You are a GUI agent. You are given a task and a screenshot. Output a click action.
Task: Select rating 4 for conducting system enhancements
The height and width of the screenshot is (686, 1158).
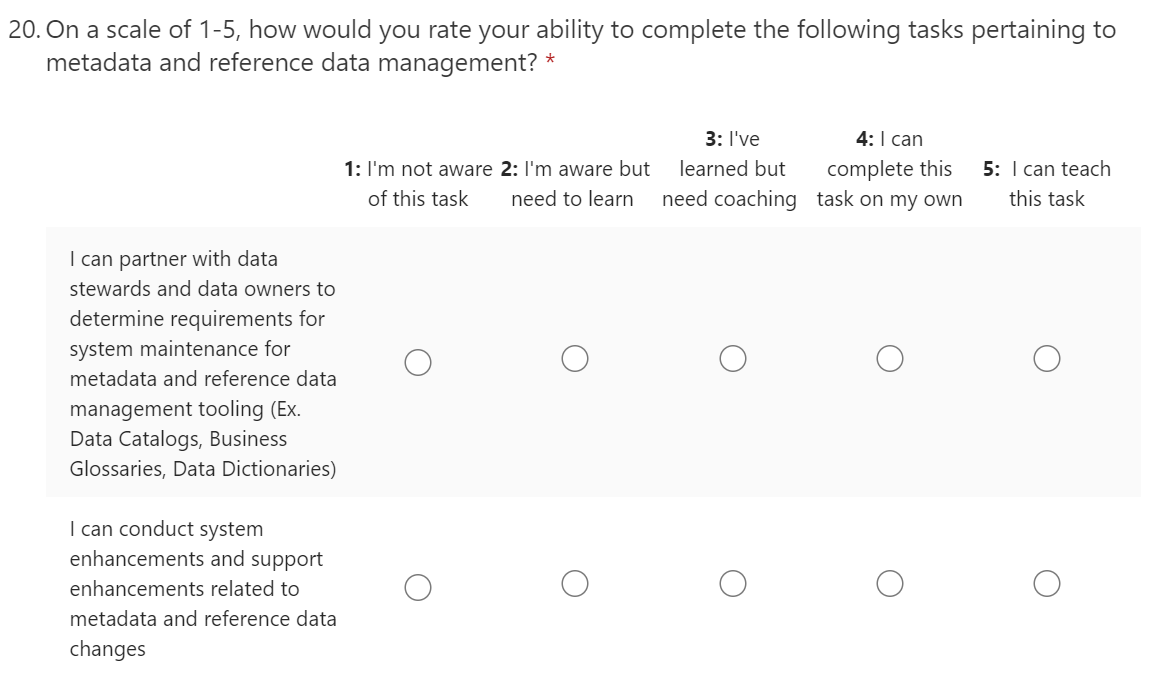889,583
